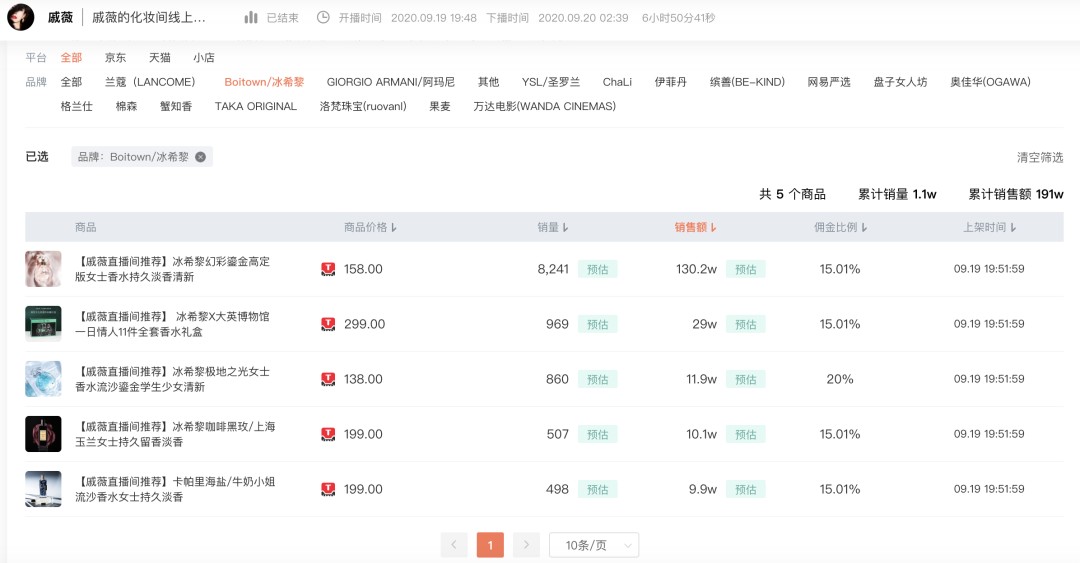Open product 冰希黎X大英博物馆 gift set
The width and height of the screenshot is (1080, 563).
pyautogui.click(x=173, y=325)
